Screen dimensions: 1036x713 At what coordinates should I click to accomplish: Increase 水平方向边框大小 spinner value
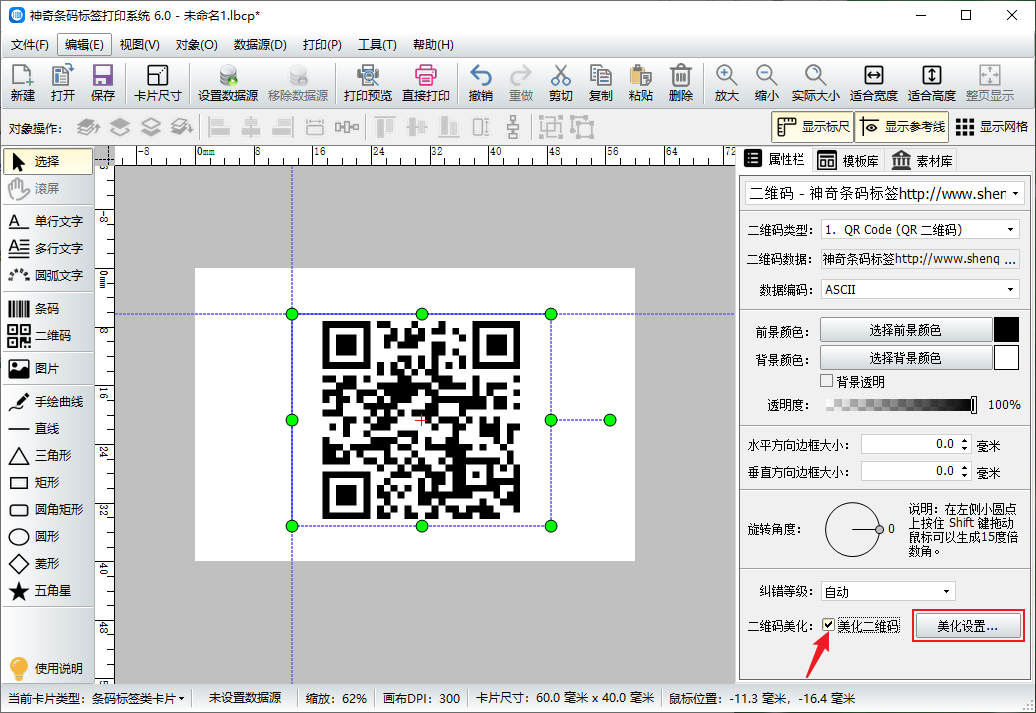click(965, 440)
